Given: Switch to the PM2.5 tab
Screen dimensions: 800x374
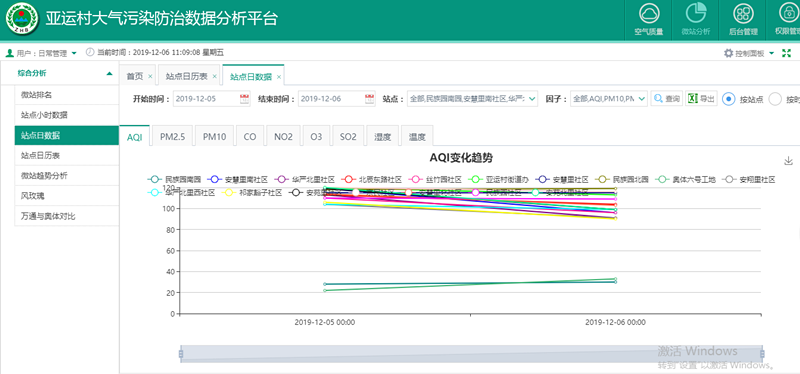Looking at the screenshot, I should 172,137.
